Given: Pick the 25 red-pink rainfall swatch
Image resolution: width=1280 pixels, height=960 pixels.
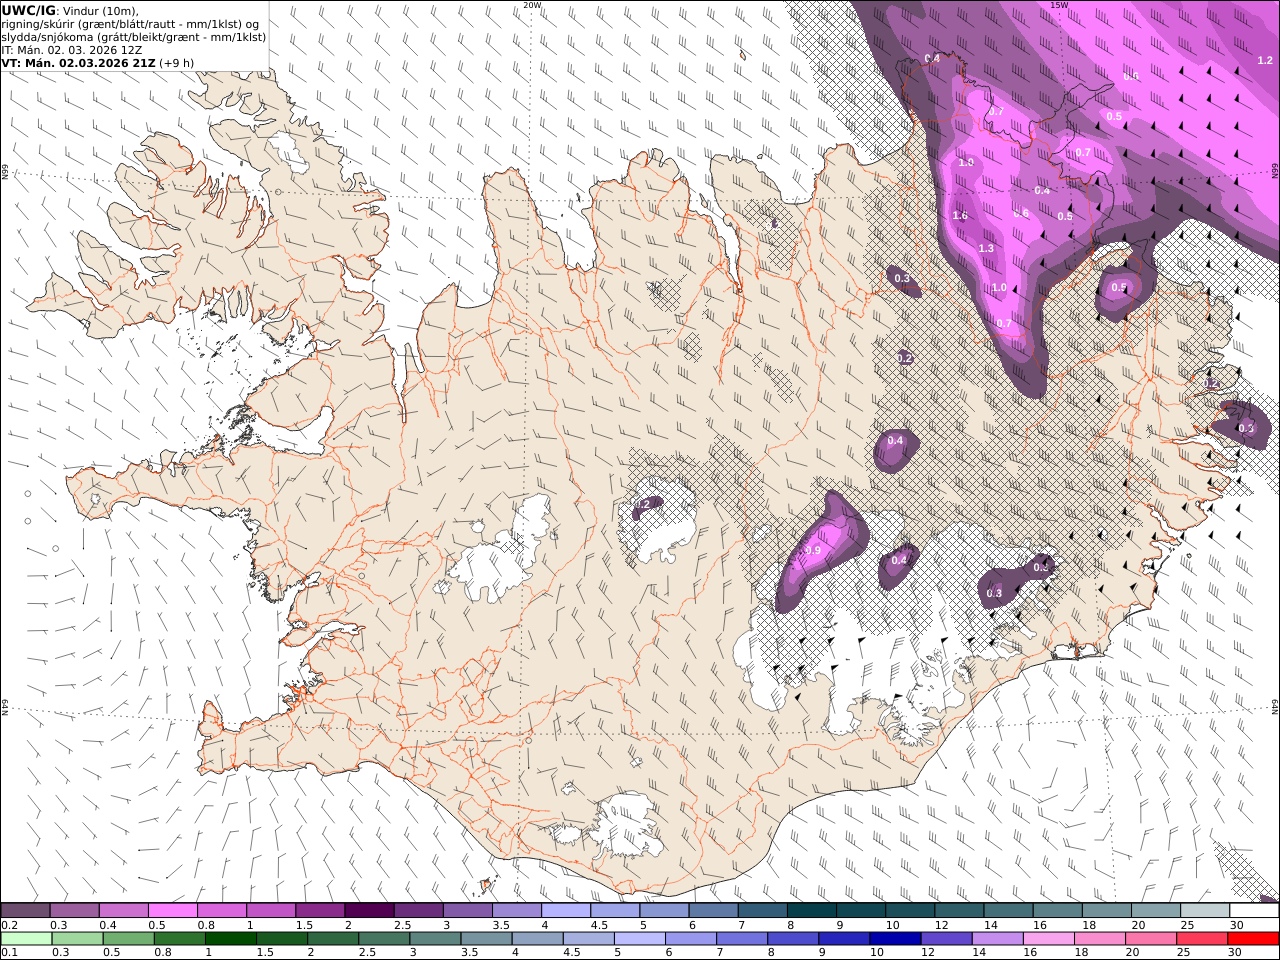Looking at the screenshot, I should 1201,938.
